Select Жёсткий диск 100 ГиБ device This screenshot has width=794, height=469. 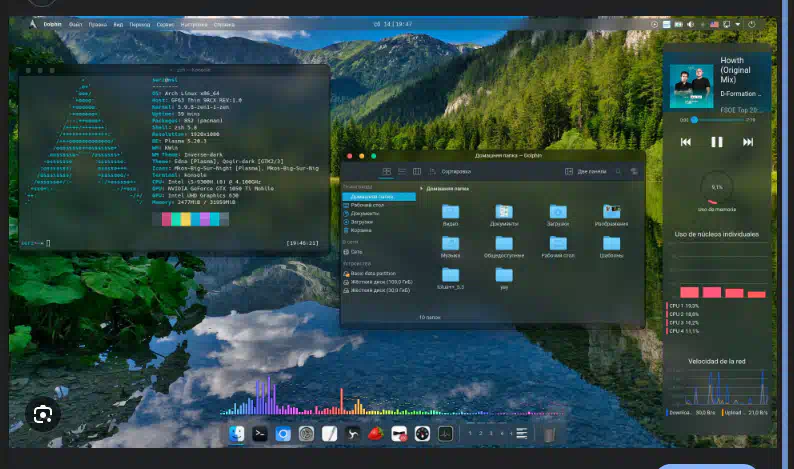tap(379, 282)
